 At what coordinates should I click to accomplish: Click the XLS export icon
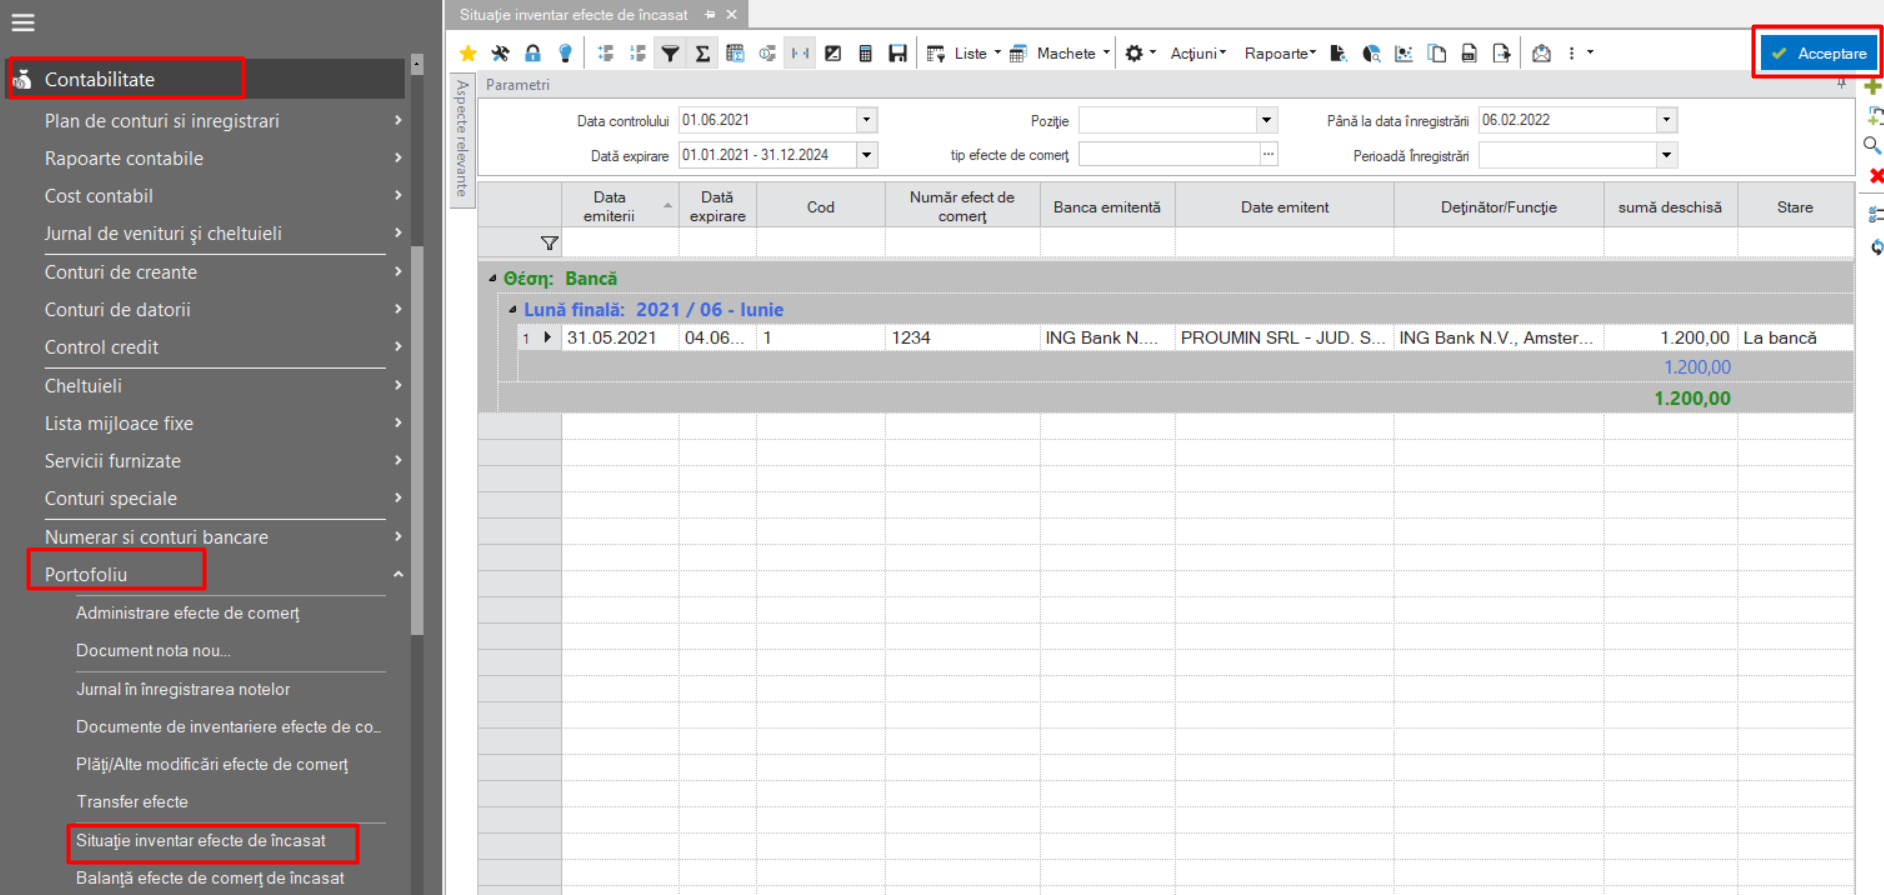pyautogui.click(x=1469, y=54)
